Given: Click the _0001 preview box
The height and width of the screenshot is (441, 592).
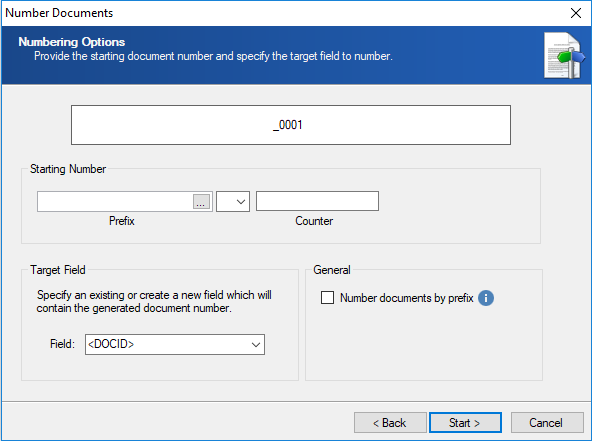Looking at the screenshot, I should click(291, 125).
